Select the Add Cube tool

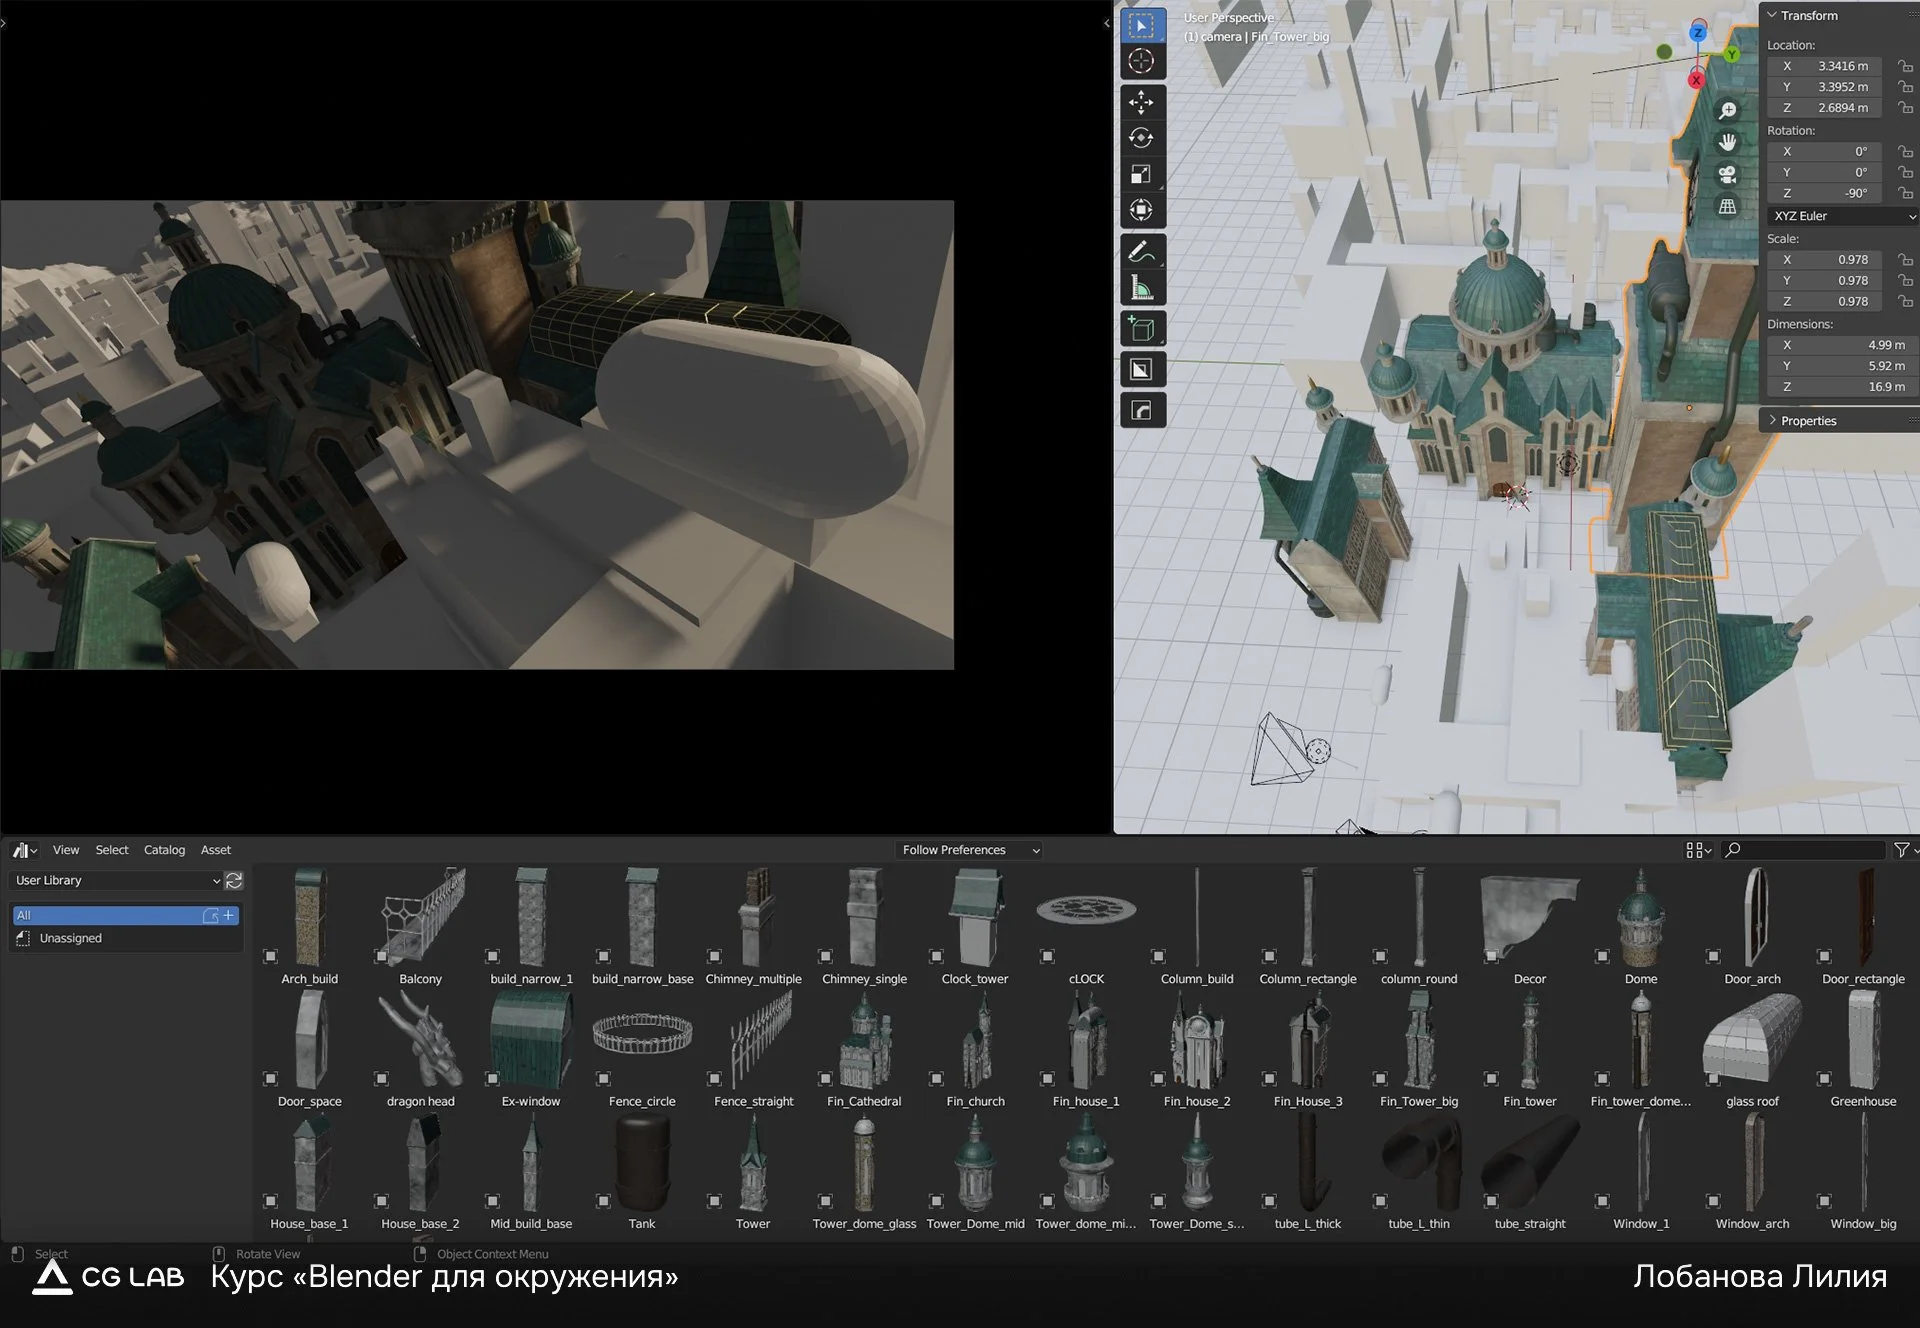point(1141,329)
